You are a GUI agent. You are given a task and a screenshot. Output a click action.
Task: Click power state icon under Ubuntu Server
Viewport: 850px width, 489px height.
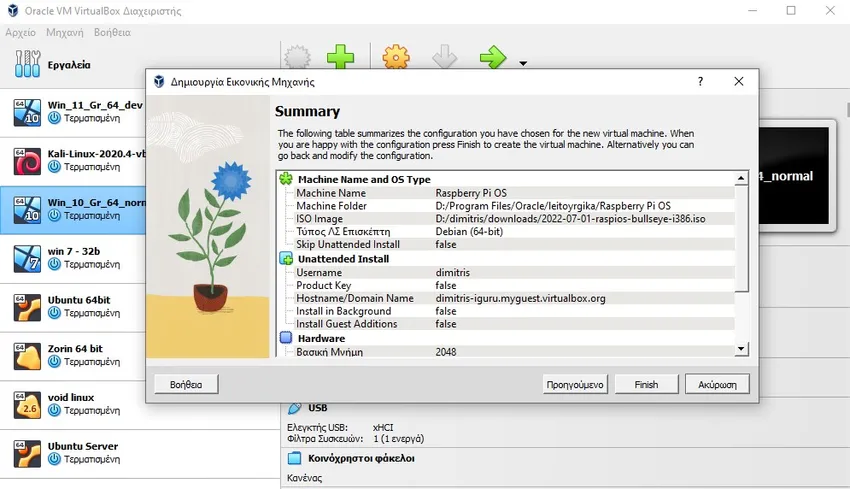point(54,459)
